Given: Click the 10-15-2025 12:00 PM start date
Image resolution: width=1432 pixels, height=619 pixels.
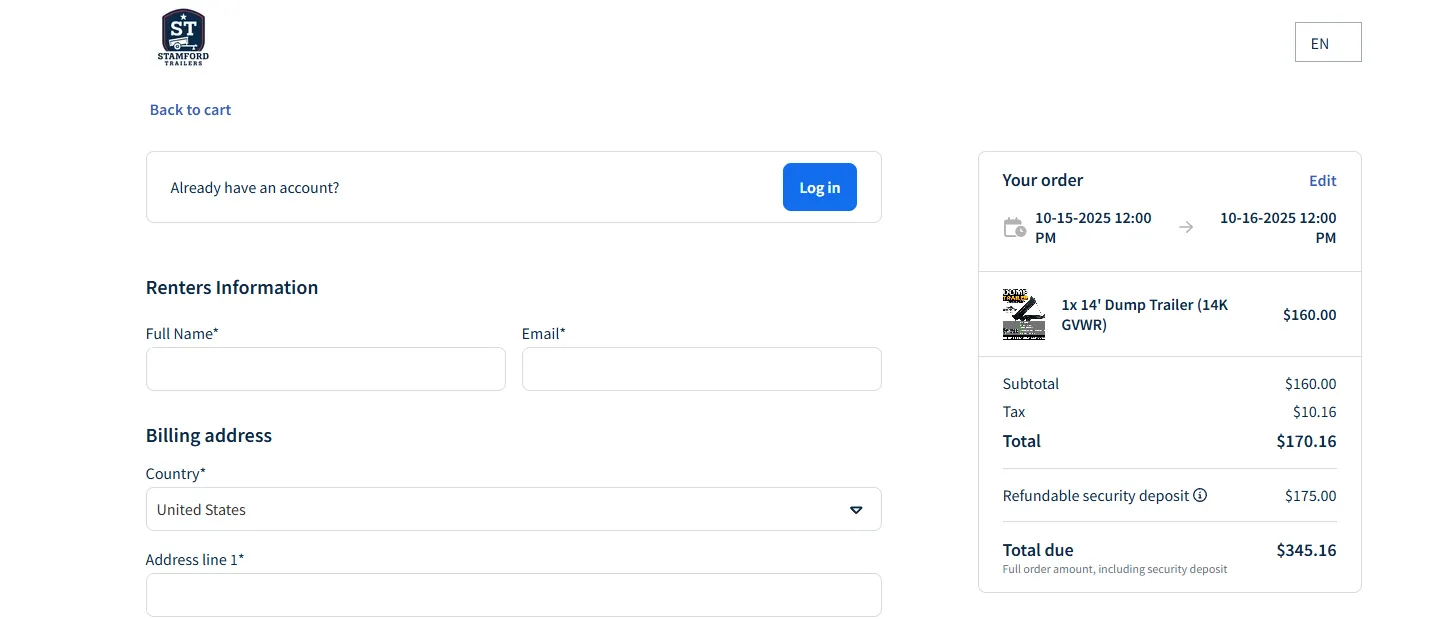Looking at the screenshot, I should click(1092, 227).
